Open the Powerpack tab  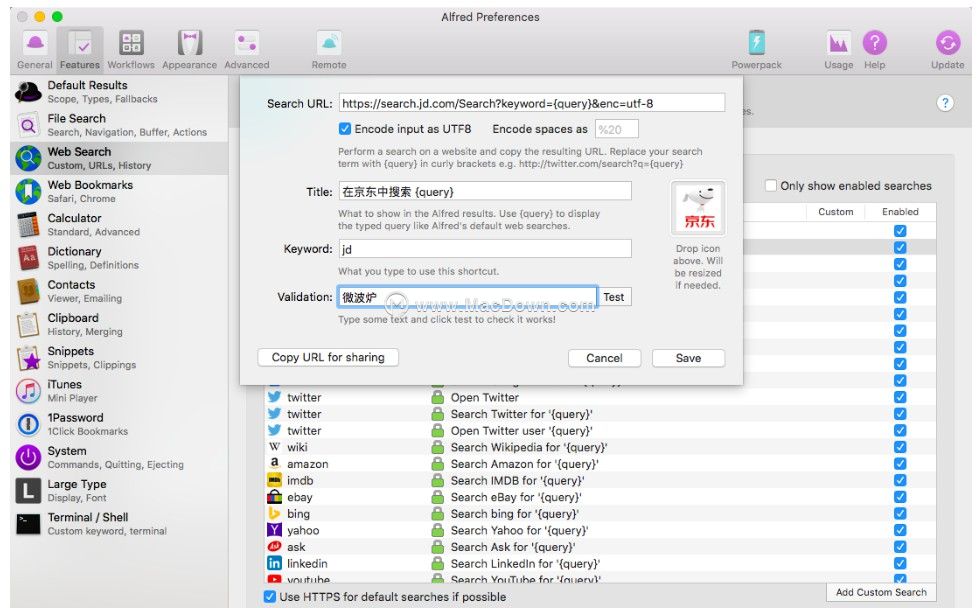(x=757, y=49)
